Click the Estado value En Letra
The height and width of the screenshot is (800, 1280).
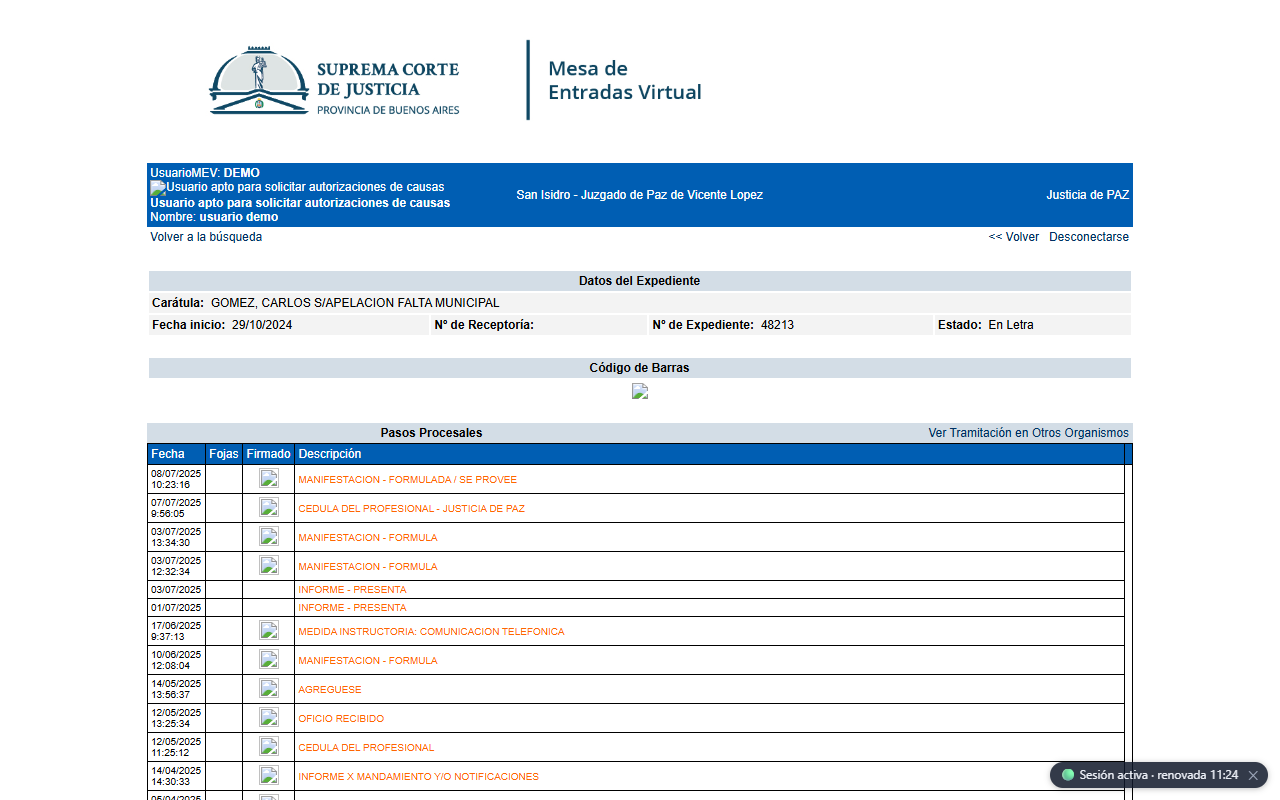tap(1011, 325)
